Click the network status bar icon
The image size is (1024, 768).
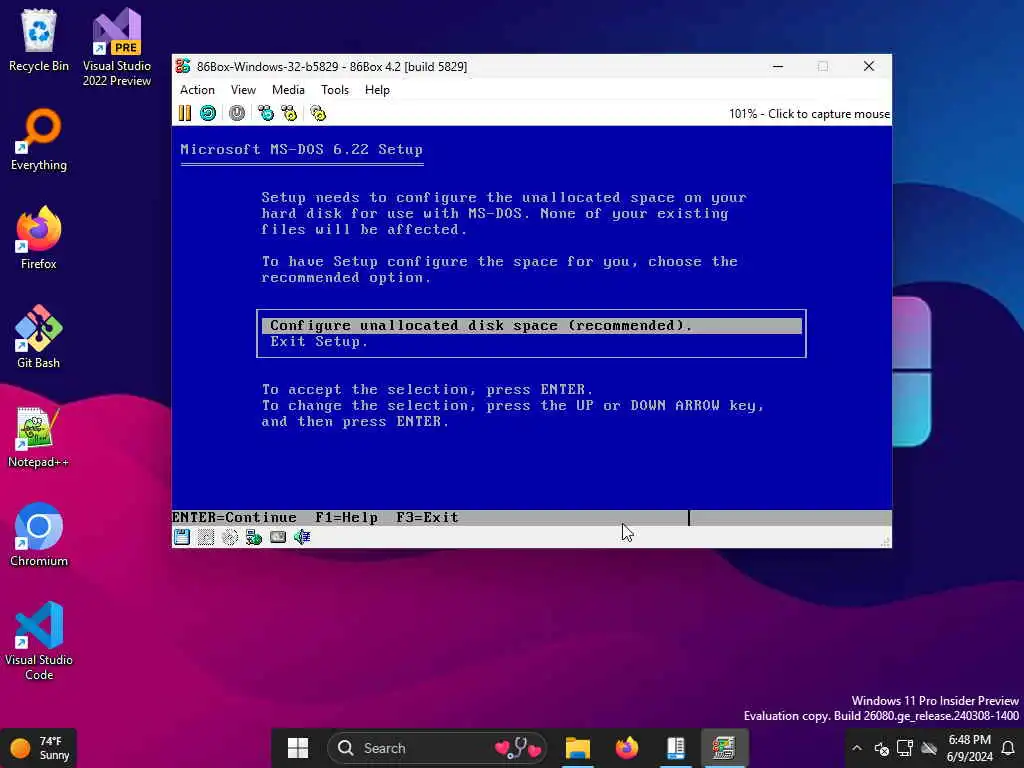(x=254, y=537)
